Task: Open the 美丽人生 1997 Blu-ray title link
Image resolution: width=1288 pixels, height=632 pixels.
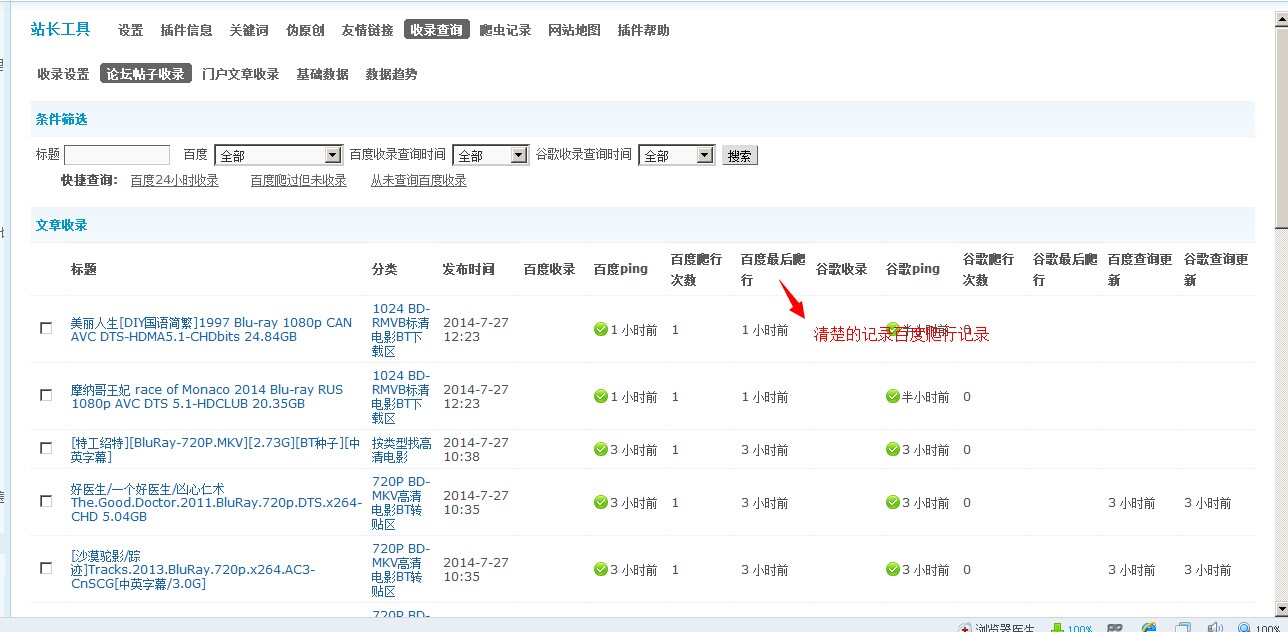Action: 212,330
